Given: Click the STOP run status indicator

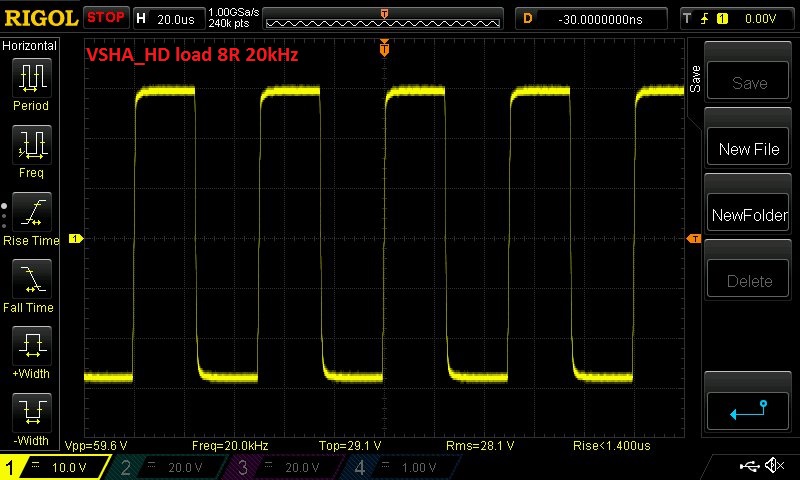Looking at the screenshot, I should [x=106, y=17].
